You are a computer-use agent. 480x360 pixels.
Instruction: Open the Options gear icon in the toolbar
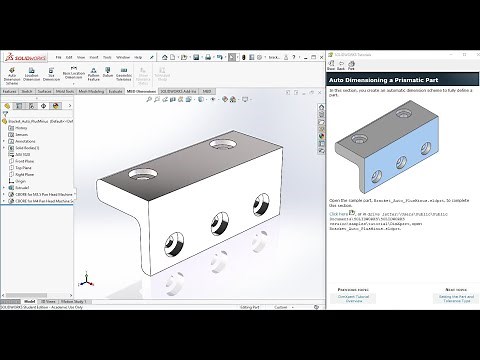click(260, 57)
